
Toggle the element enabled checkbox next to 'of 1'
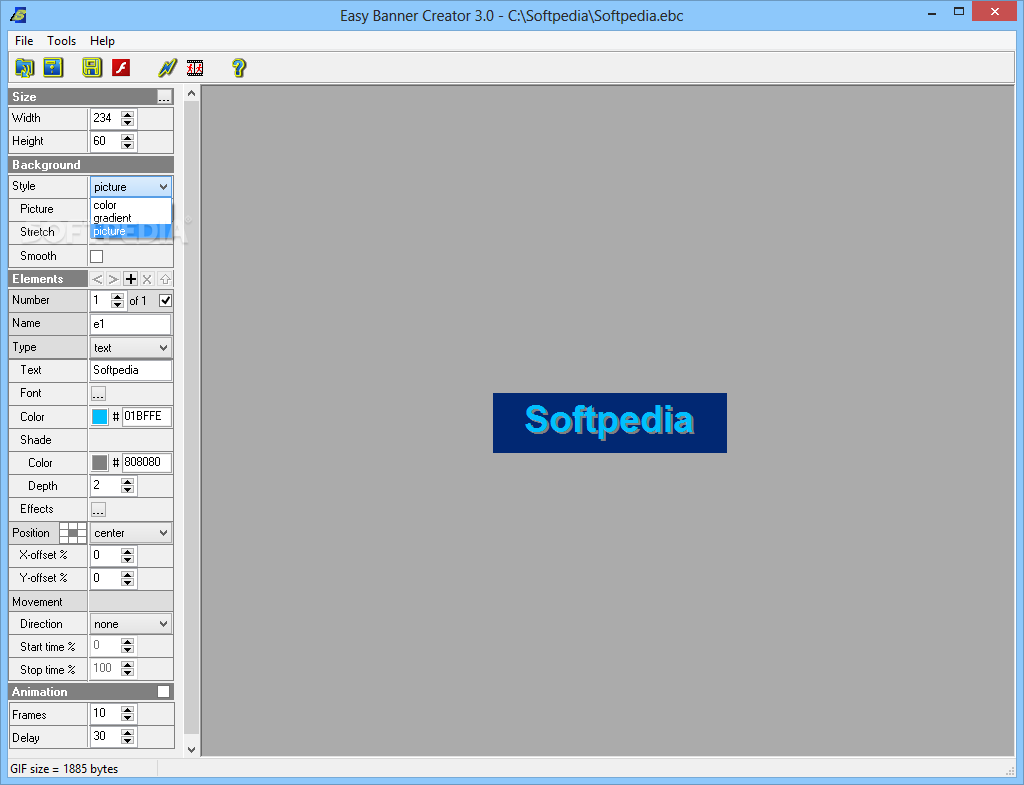165,300
